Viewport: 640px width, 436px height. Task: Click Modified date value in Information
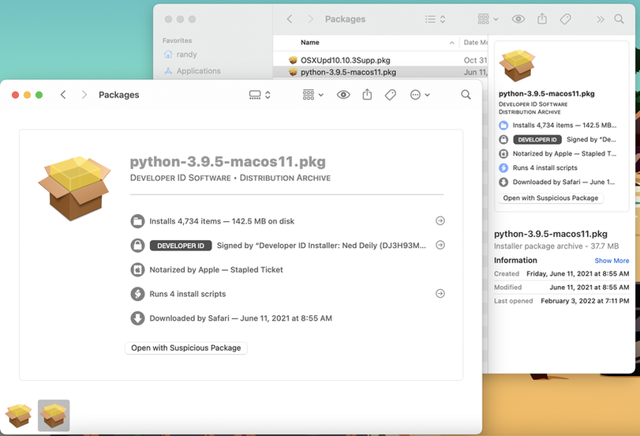(589, 287)
